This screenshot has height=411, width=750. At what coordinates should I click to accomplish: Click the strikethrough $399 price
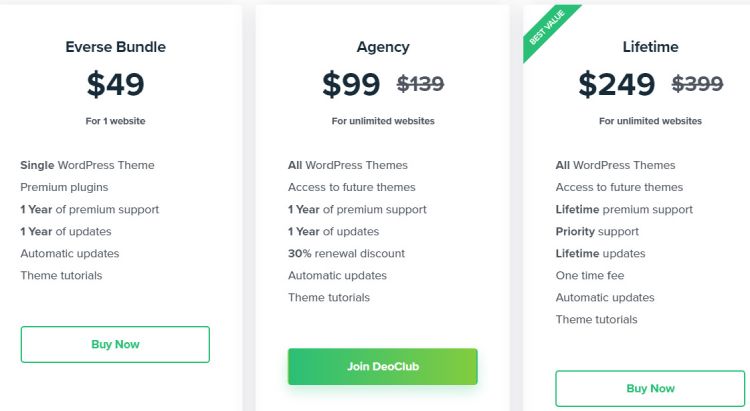[697, 85]
